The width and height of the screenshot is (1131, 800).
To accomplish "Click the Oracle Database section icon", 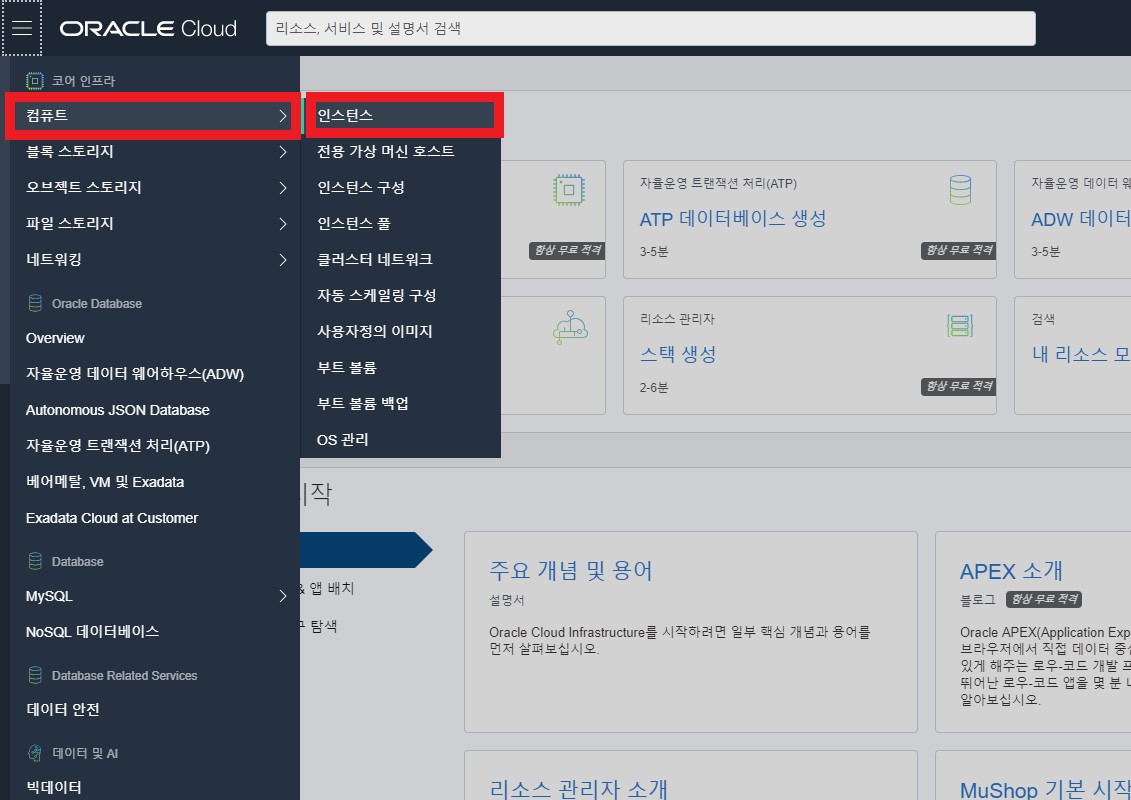I will 34,303.
